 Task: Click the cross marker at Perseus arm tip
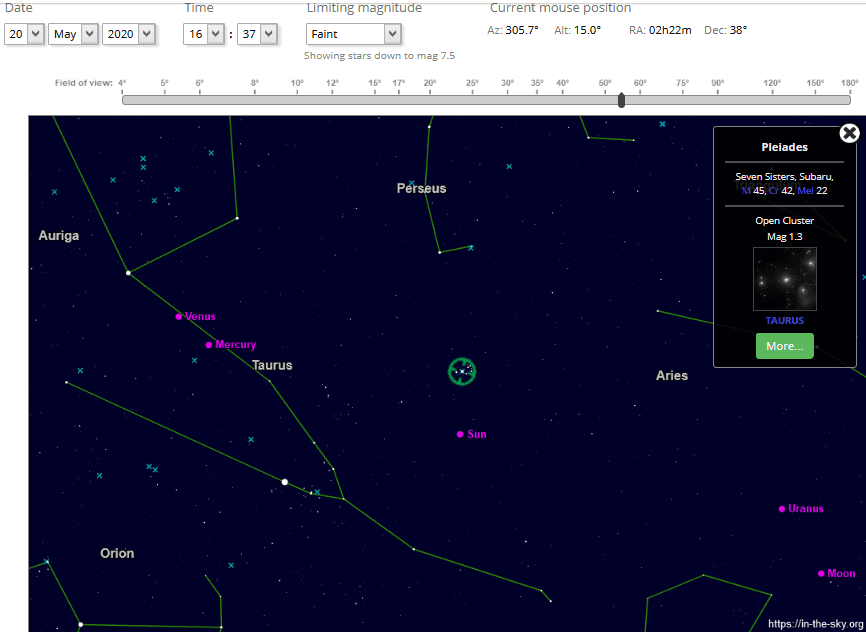[x=471, y=248]
